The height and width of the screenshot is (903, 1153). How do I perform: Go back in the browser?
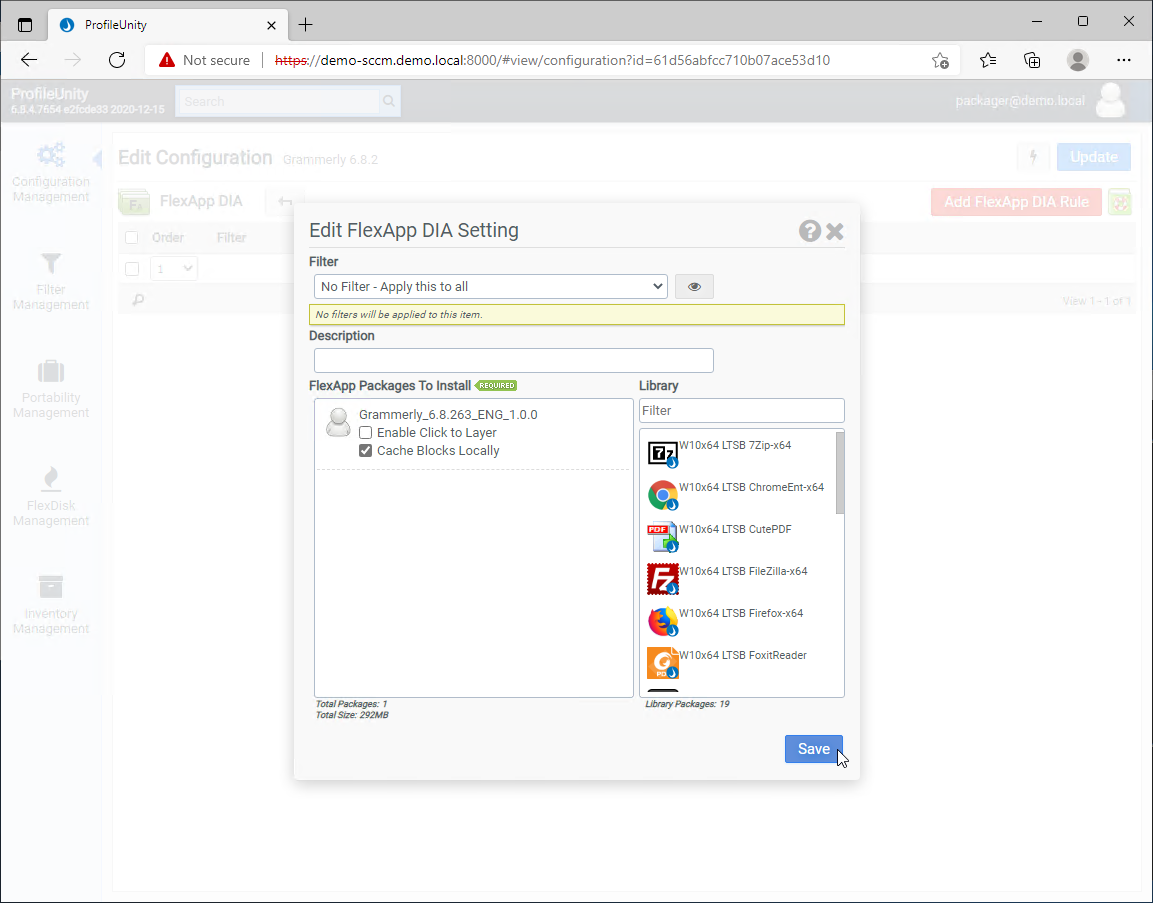pyautogui.click(x=29, y=60)
